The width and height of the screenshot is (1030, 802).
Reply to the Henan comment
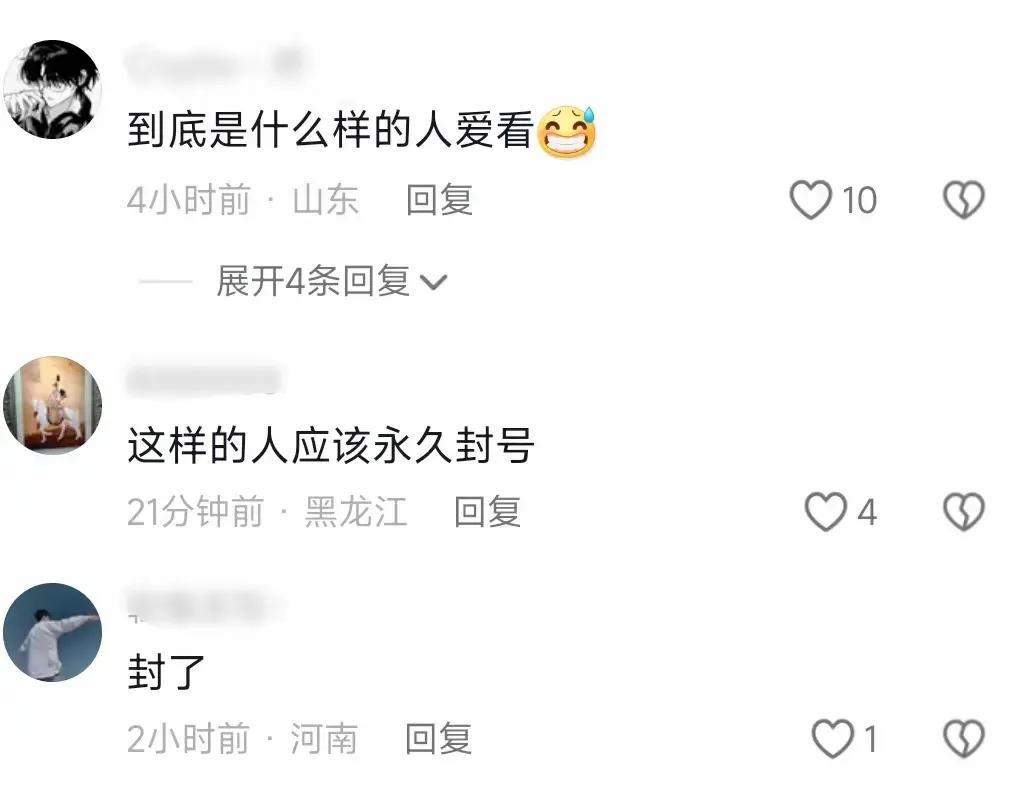pyautogui.click(x=439, y=739)
